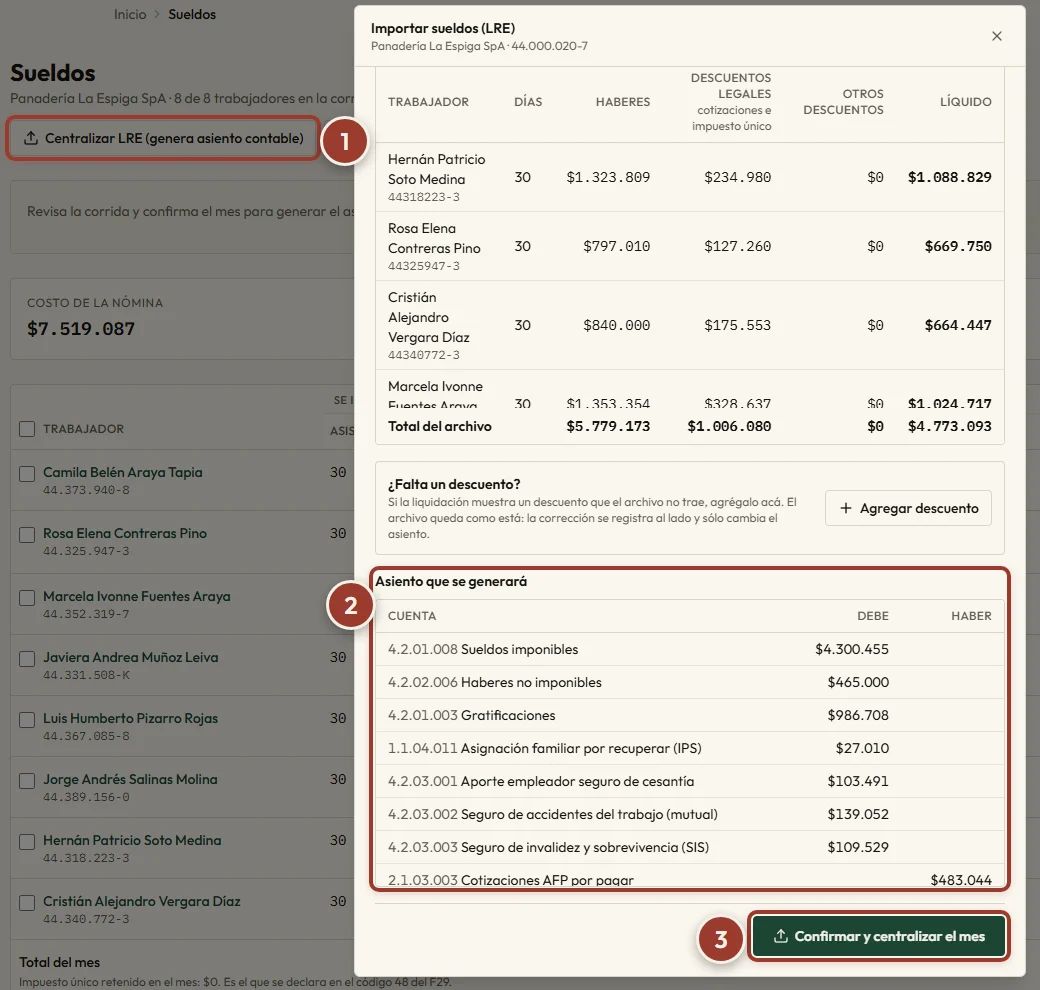Click Rosa Elena Contreras Pino in background list
The image size is (1040, 990).
[125, 533]
